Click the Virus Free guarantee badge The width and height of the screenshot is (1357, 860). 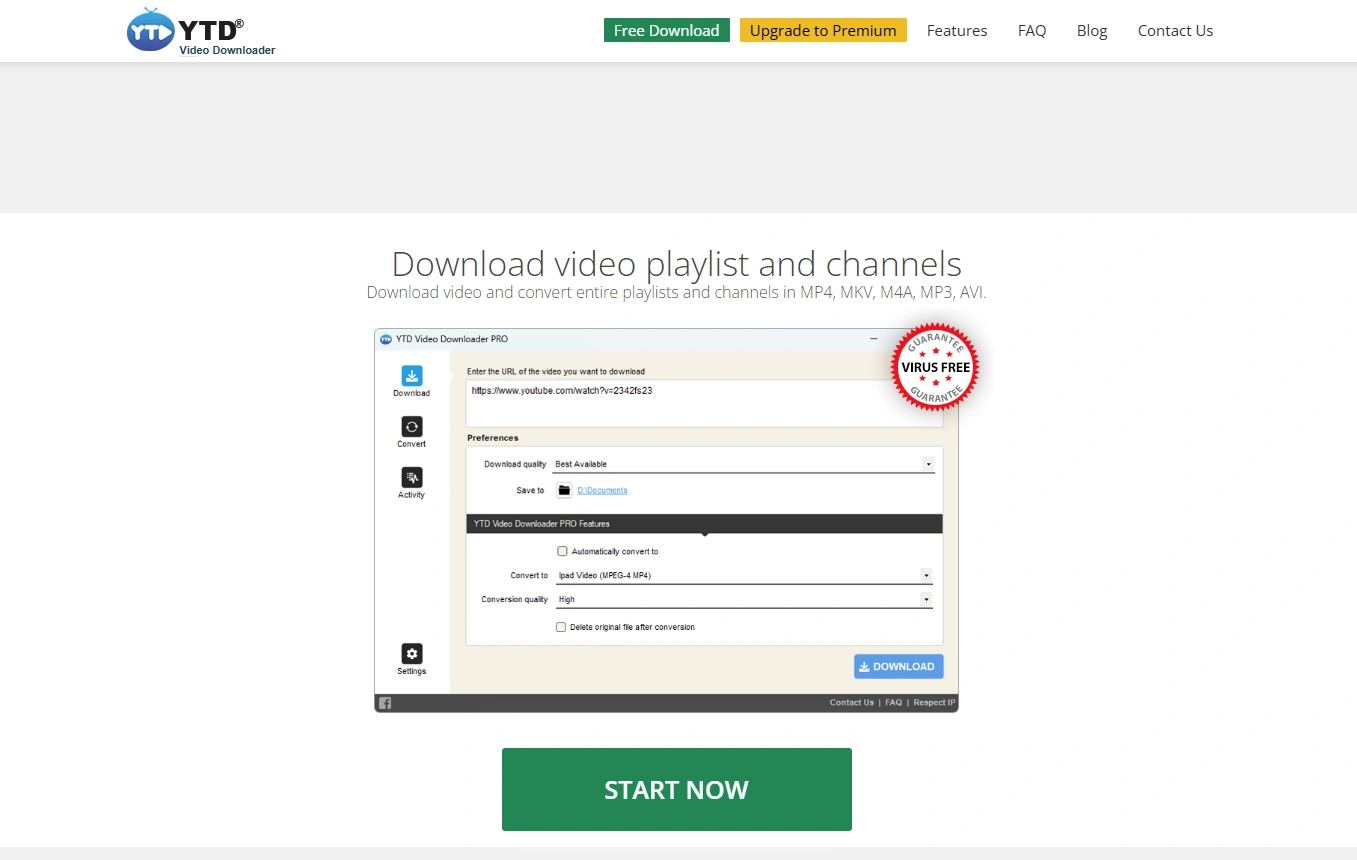coord(935,367)
